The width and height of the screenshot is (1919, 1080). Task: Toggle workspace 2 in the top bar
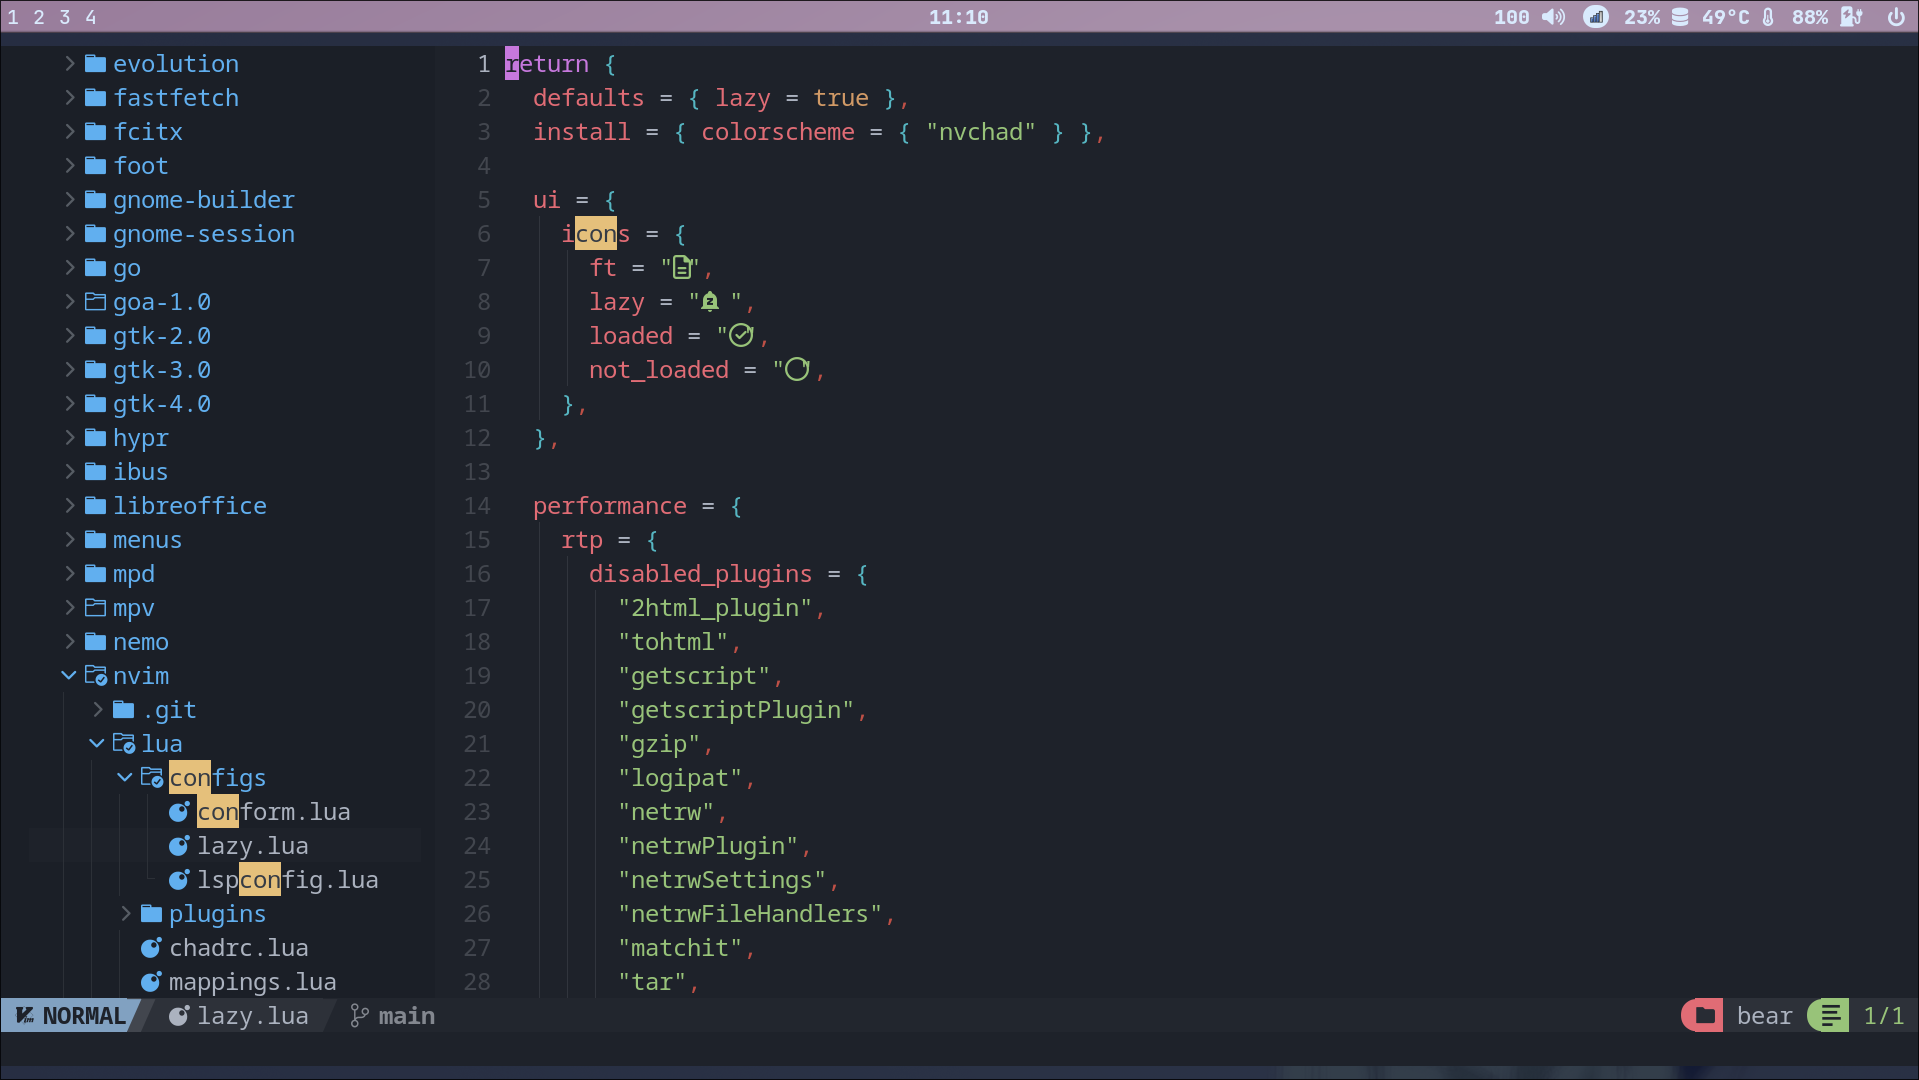point(38,16)
